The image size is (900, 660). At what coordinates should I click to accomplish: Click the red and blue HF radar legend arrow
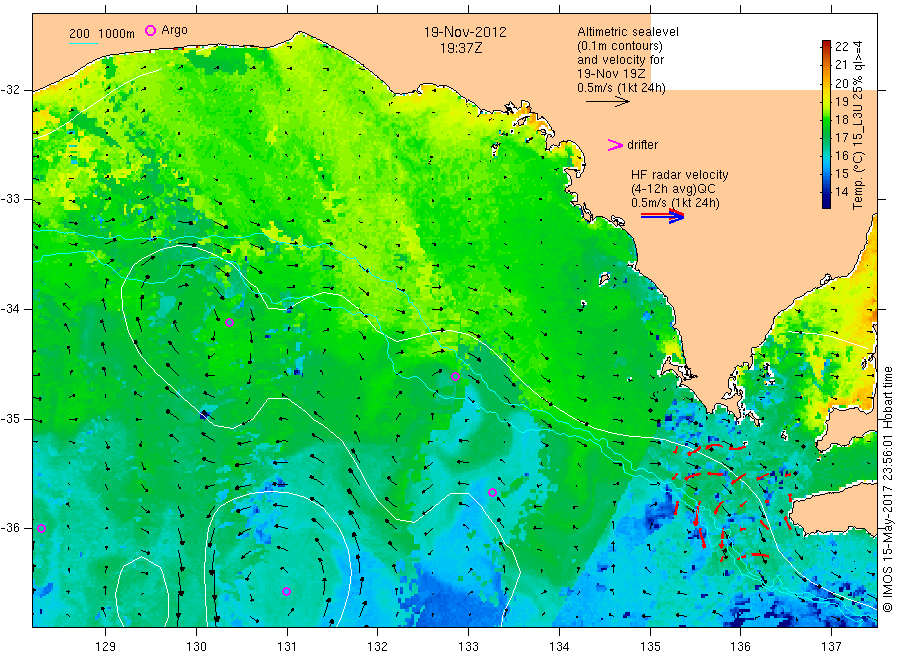pyautogui.click(x=662, y=216)
